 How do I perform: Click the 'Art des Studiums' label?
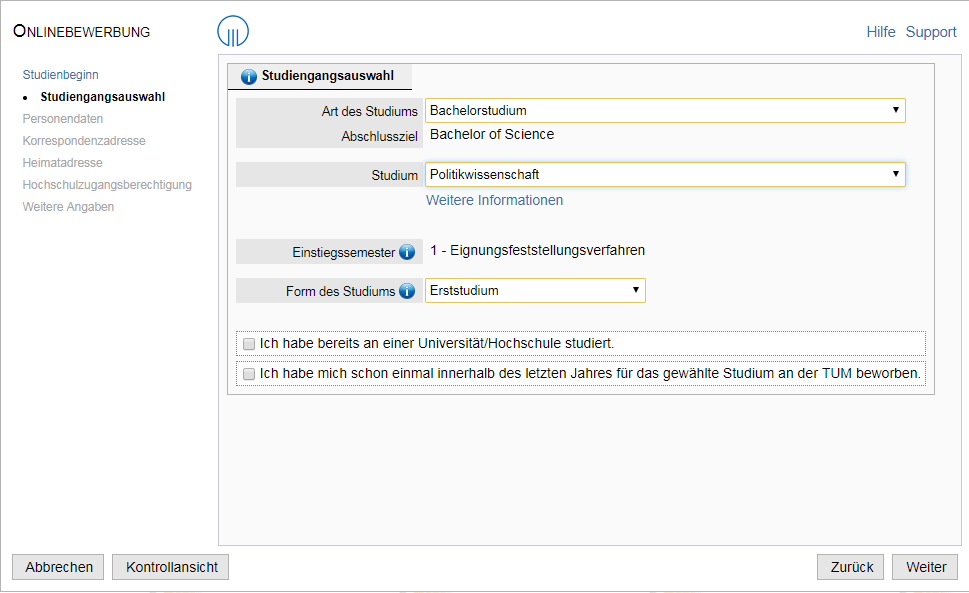click(370, 112)
